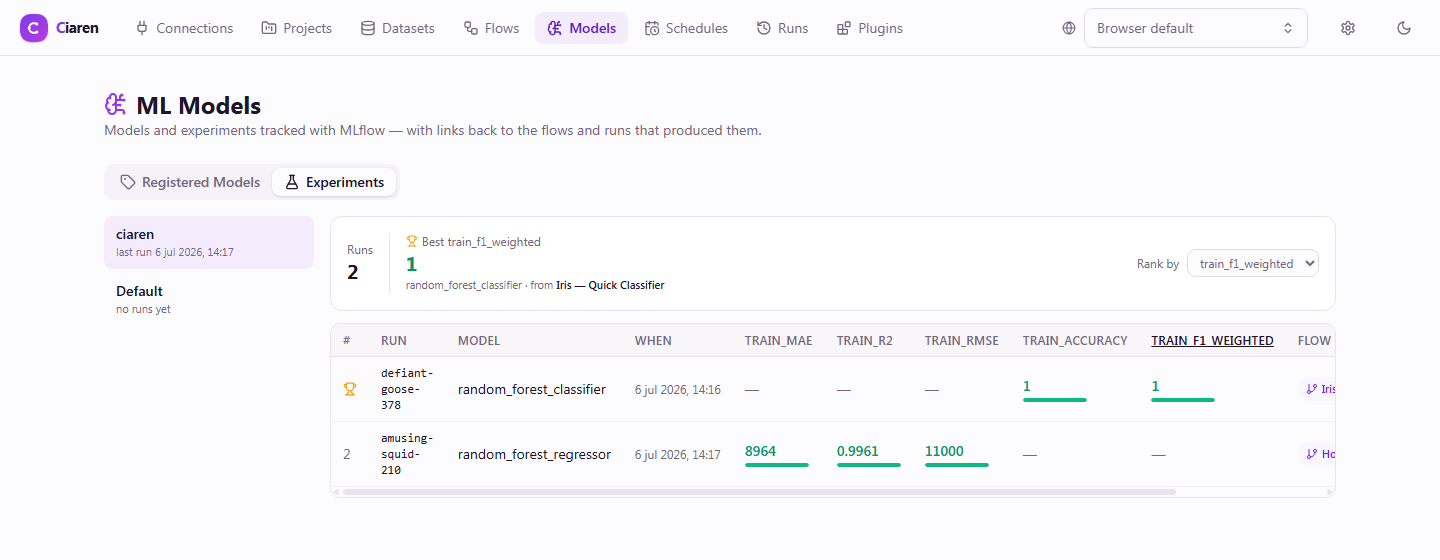The width and height of the screenshot is (1440, 560).
Task: Click the train_mae progress bar under 8964
Action: tap(777, 465)
